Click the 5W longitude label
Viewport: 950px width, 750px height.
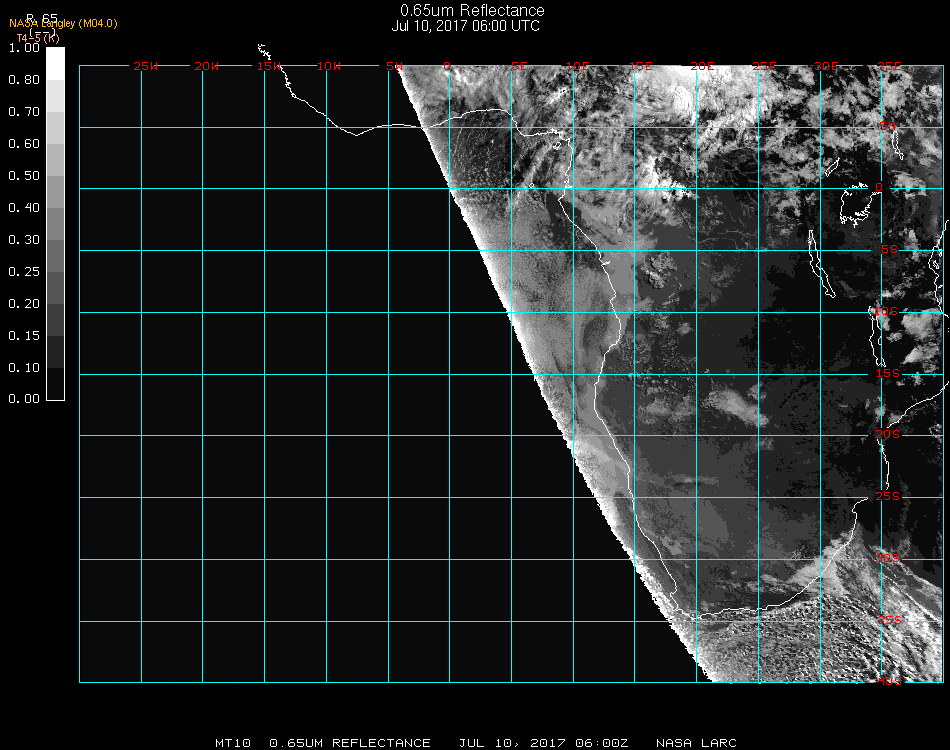(394, 66)
